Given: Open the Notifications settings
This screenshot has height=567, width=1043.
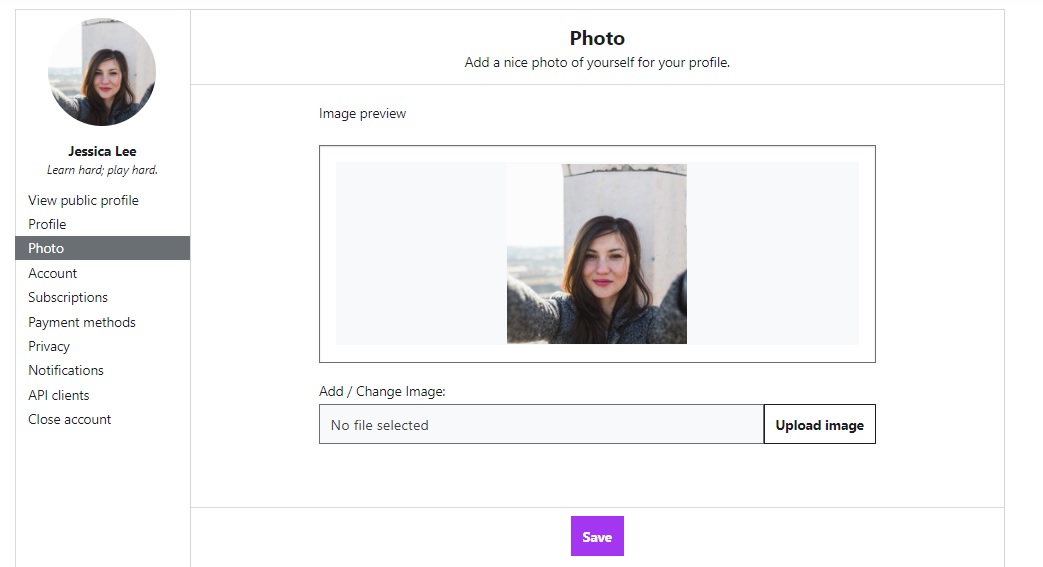Looking at the screenshot, I should coord(66,370).
